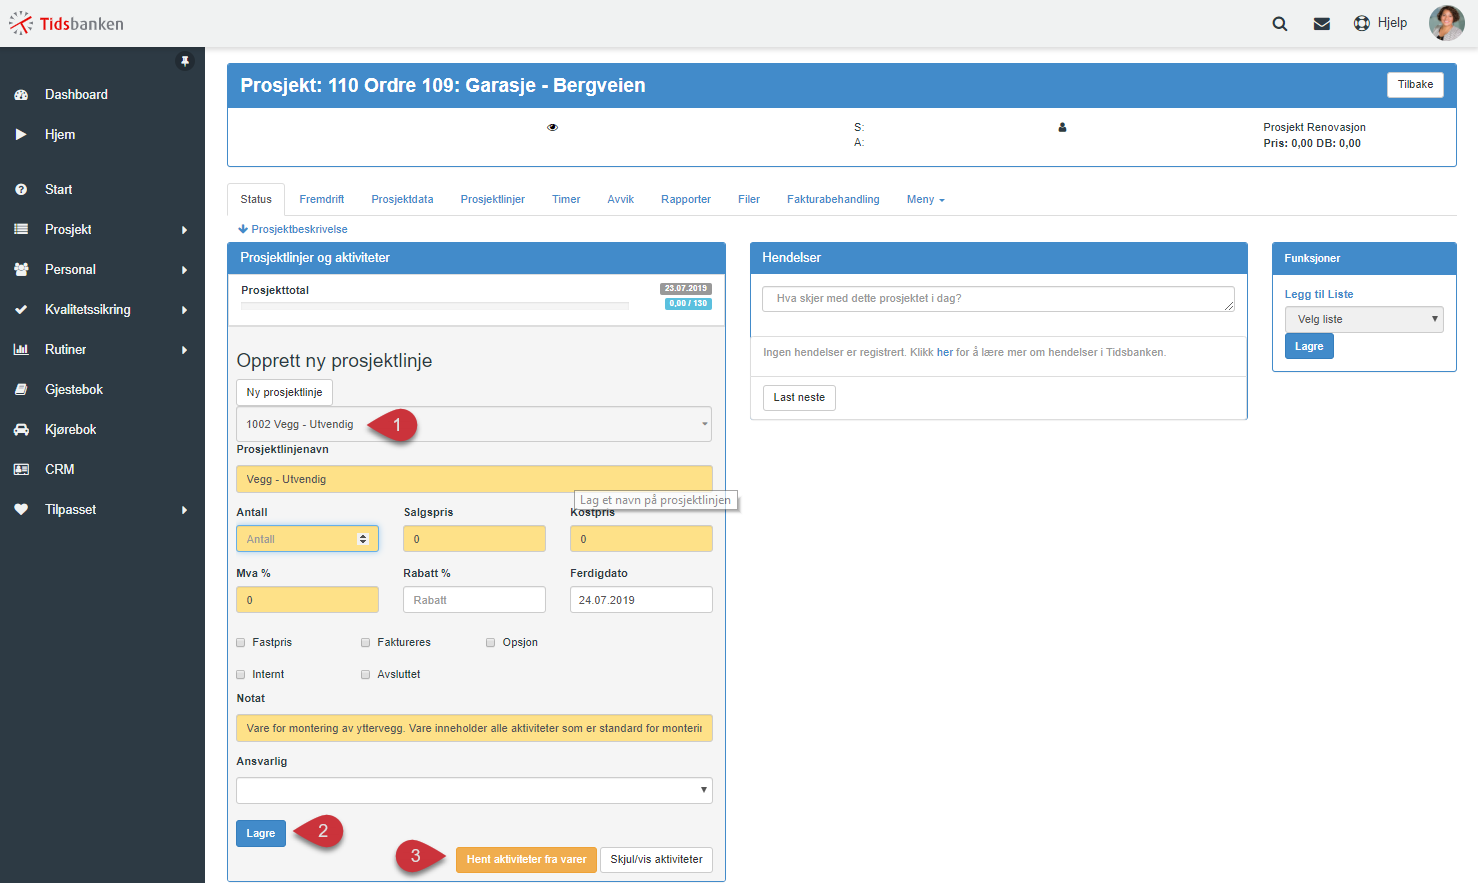Click the CRM card icon
Viewport: 1478px width, 883px height.
point(21,469)
